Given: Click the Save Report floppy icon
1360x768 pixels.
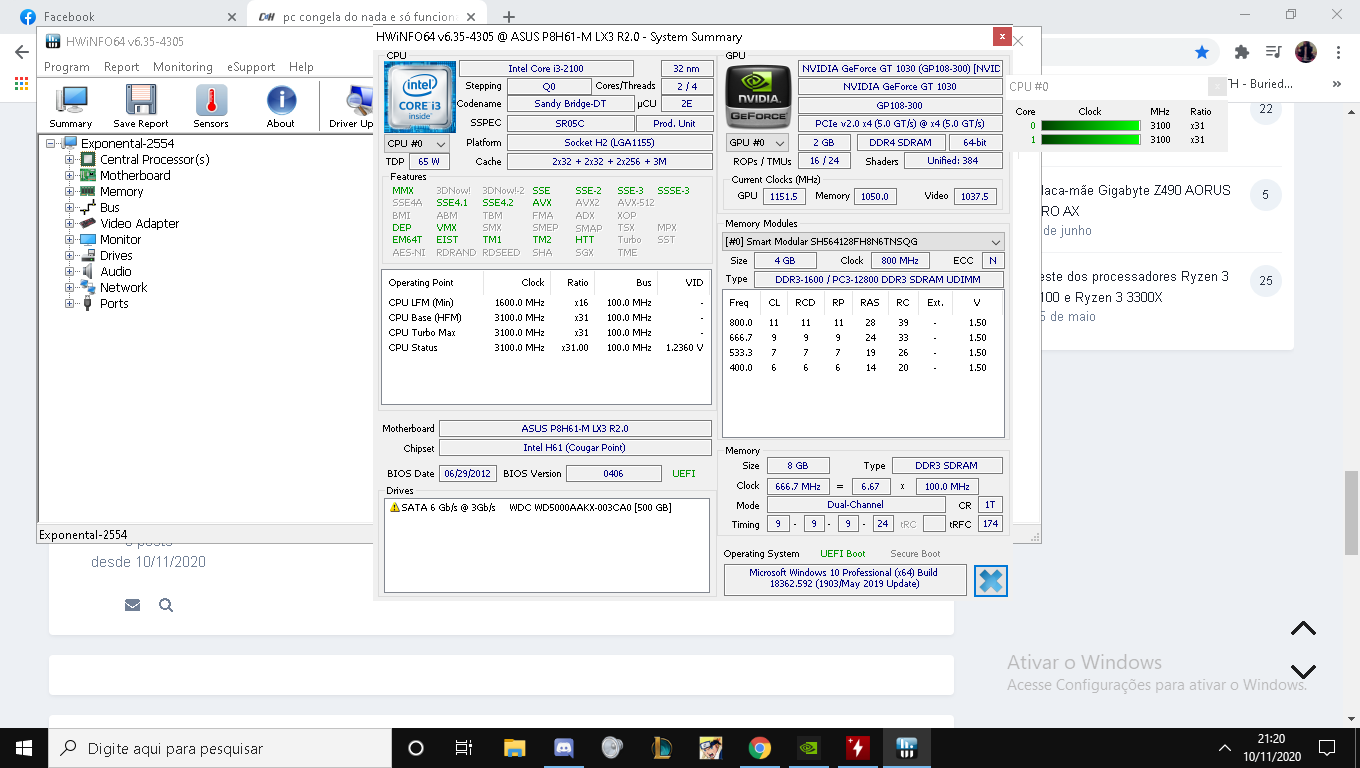Looking at the screenshot, I should [x=141, y=106].
